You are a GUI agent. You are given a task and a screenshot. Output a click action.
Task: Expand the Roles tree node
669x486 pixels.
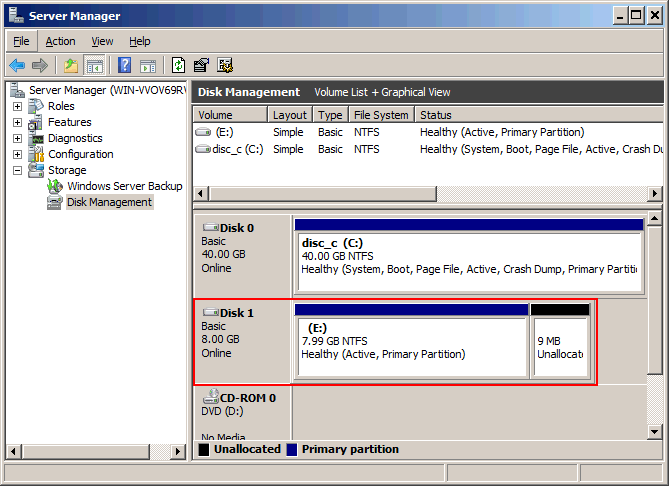[17, 106]
